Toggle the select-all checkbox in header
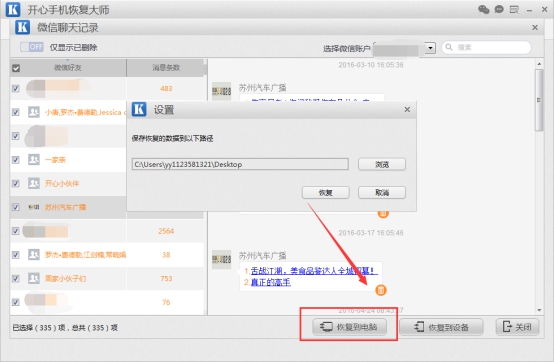 pyautogui.click(x=16, y=68)
